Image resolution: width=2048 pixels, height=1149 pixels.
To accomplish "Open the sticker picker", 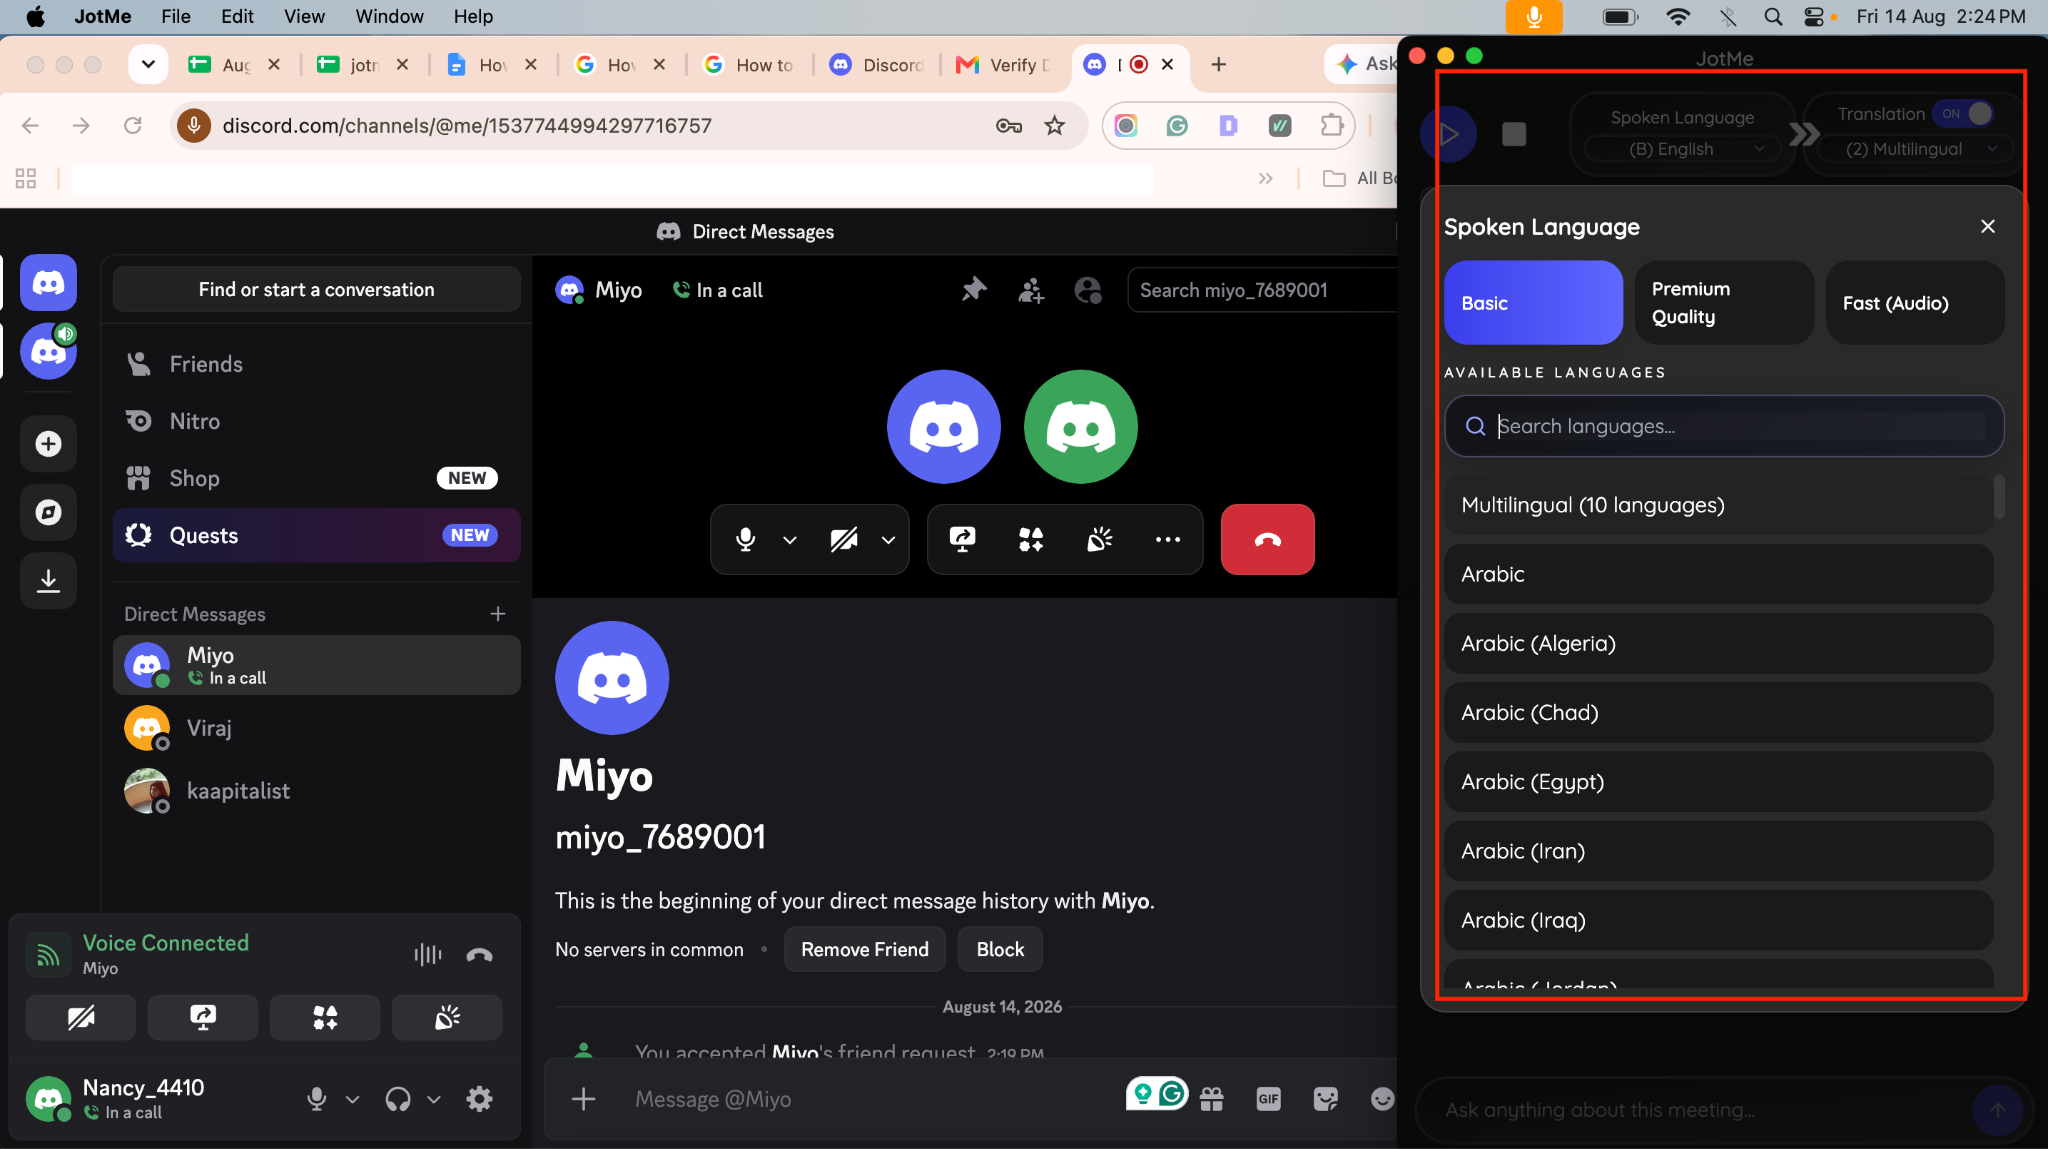I will click(x=1326, y=1099).
